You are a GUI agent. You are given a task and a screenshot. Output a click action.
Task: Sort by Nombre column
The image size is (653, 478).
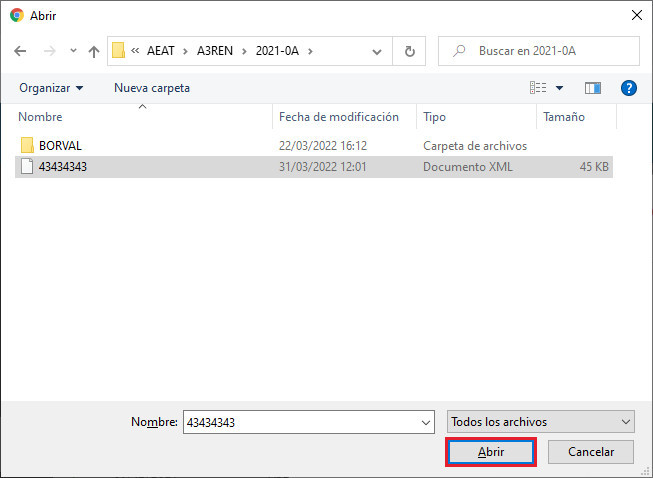(40, 117)
